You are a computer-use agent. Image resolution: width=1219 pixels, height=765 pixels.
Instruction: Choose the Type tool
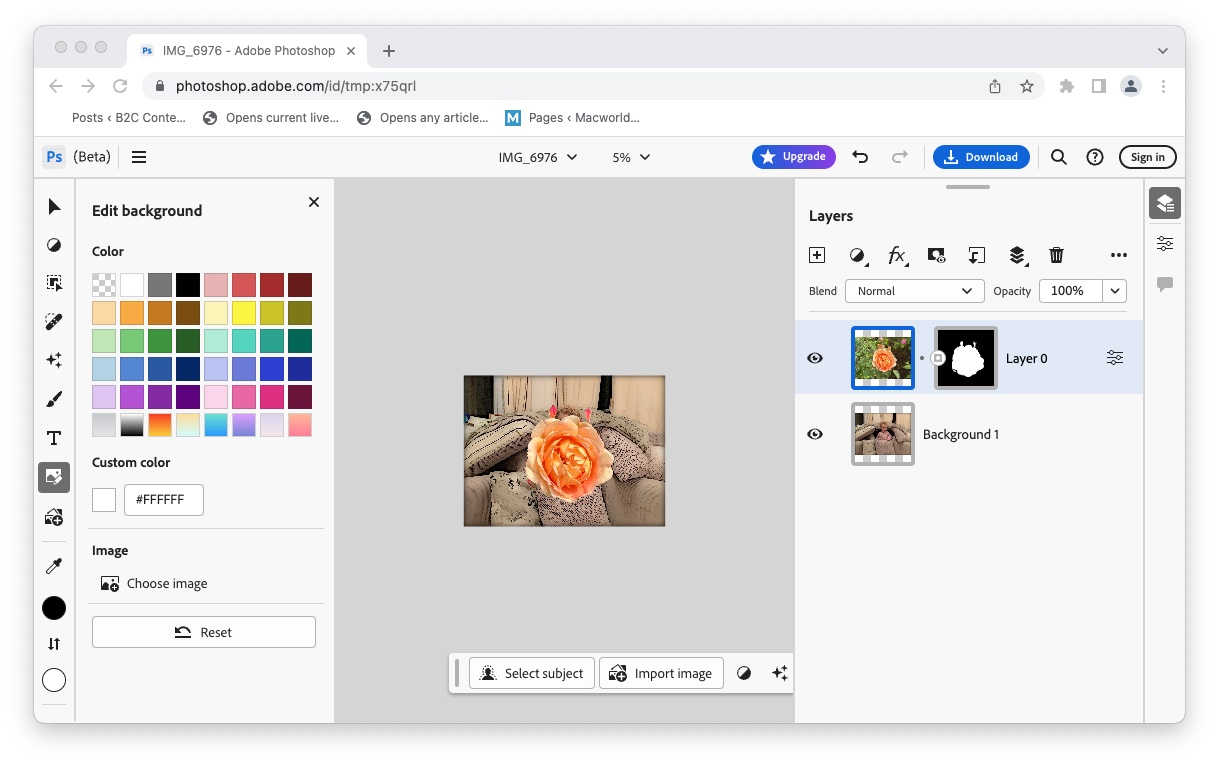click(x=54, y=437)
